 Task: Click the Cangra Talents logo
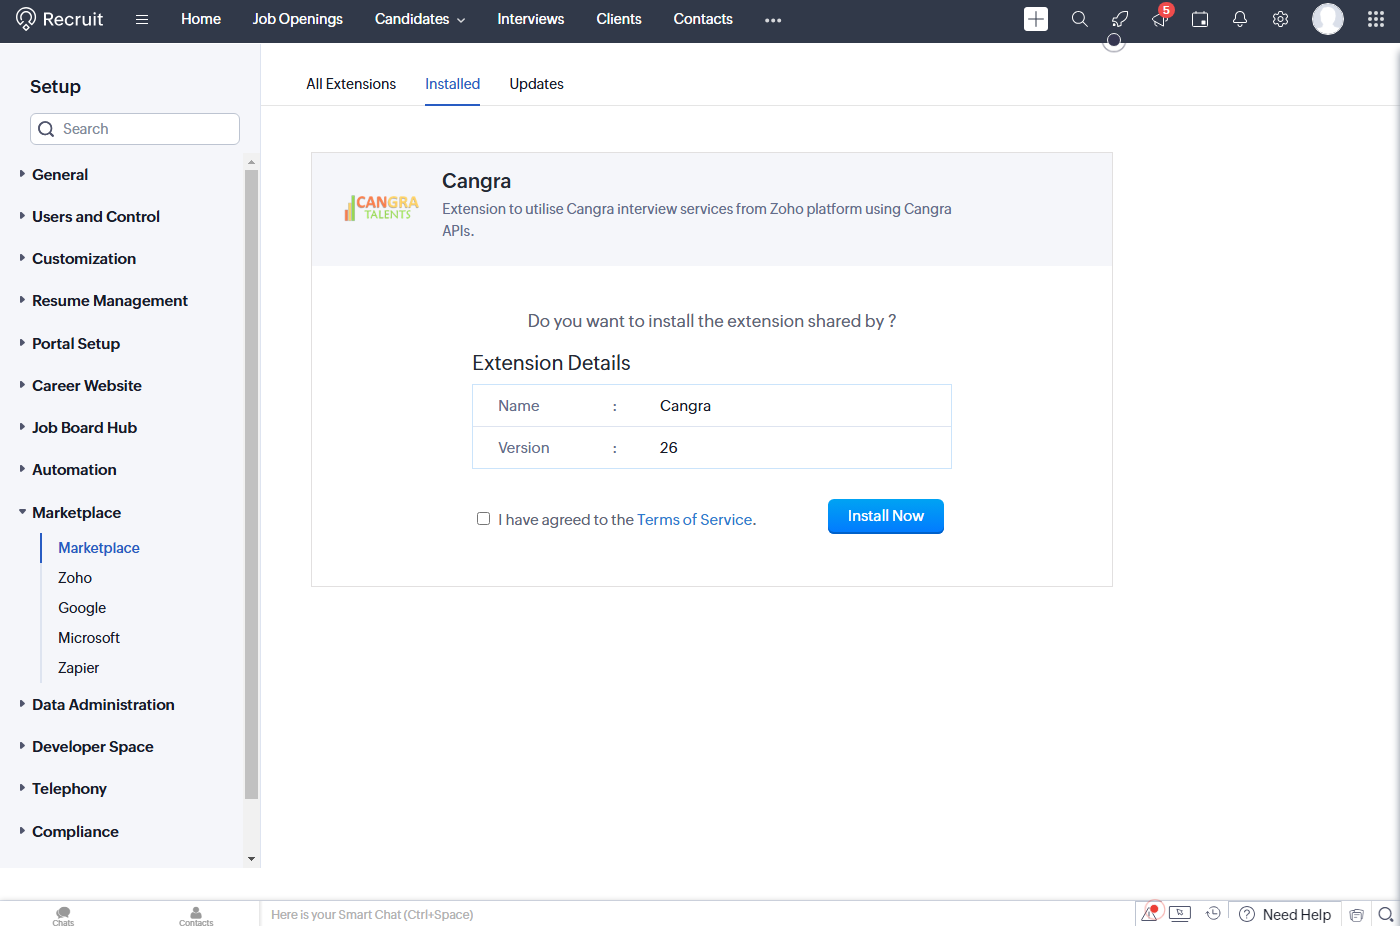[381, 208]
